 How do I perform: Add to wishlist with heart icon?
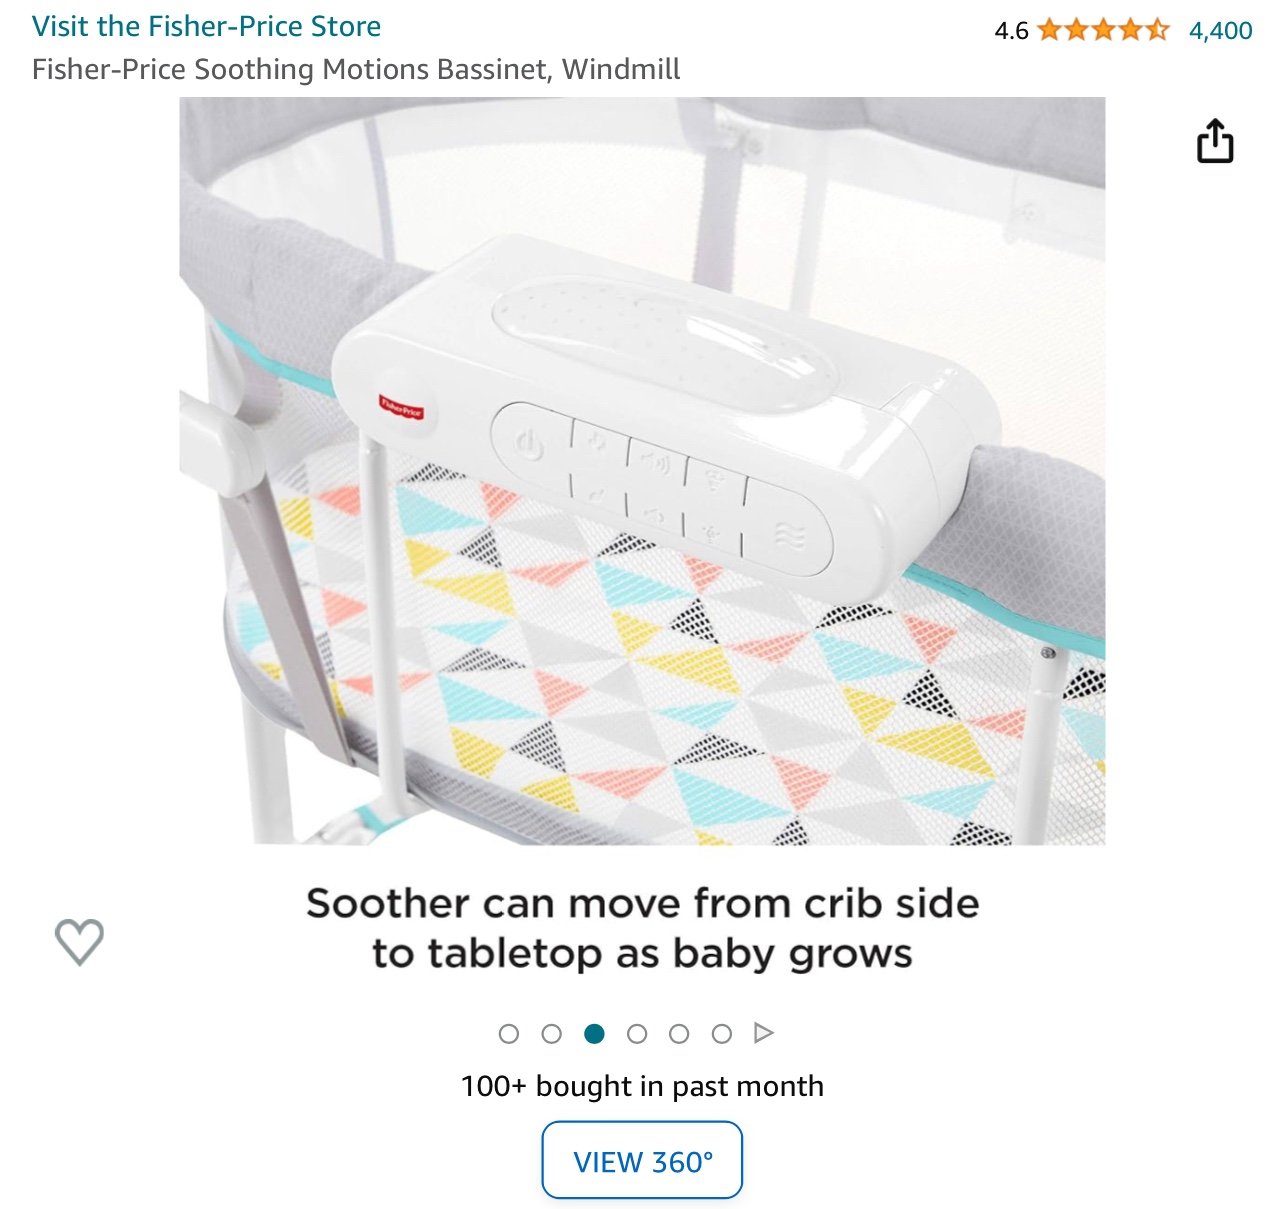point(79,941)
